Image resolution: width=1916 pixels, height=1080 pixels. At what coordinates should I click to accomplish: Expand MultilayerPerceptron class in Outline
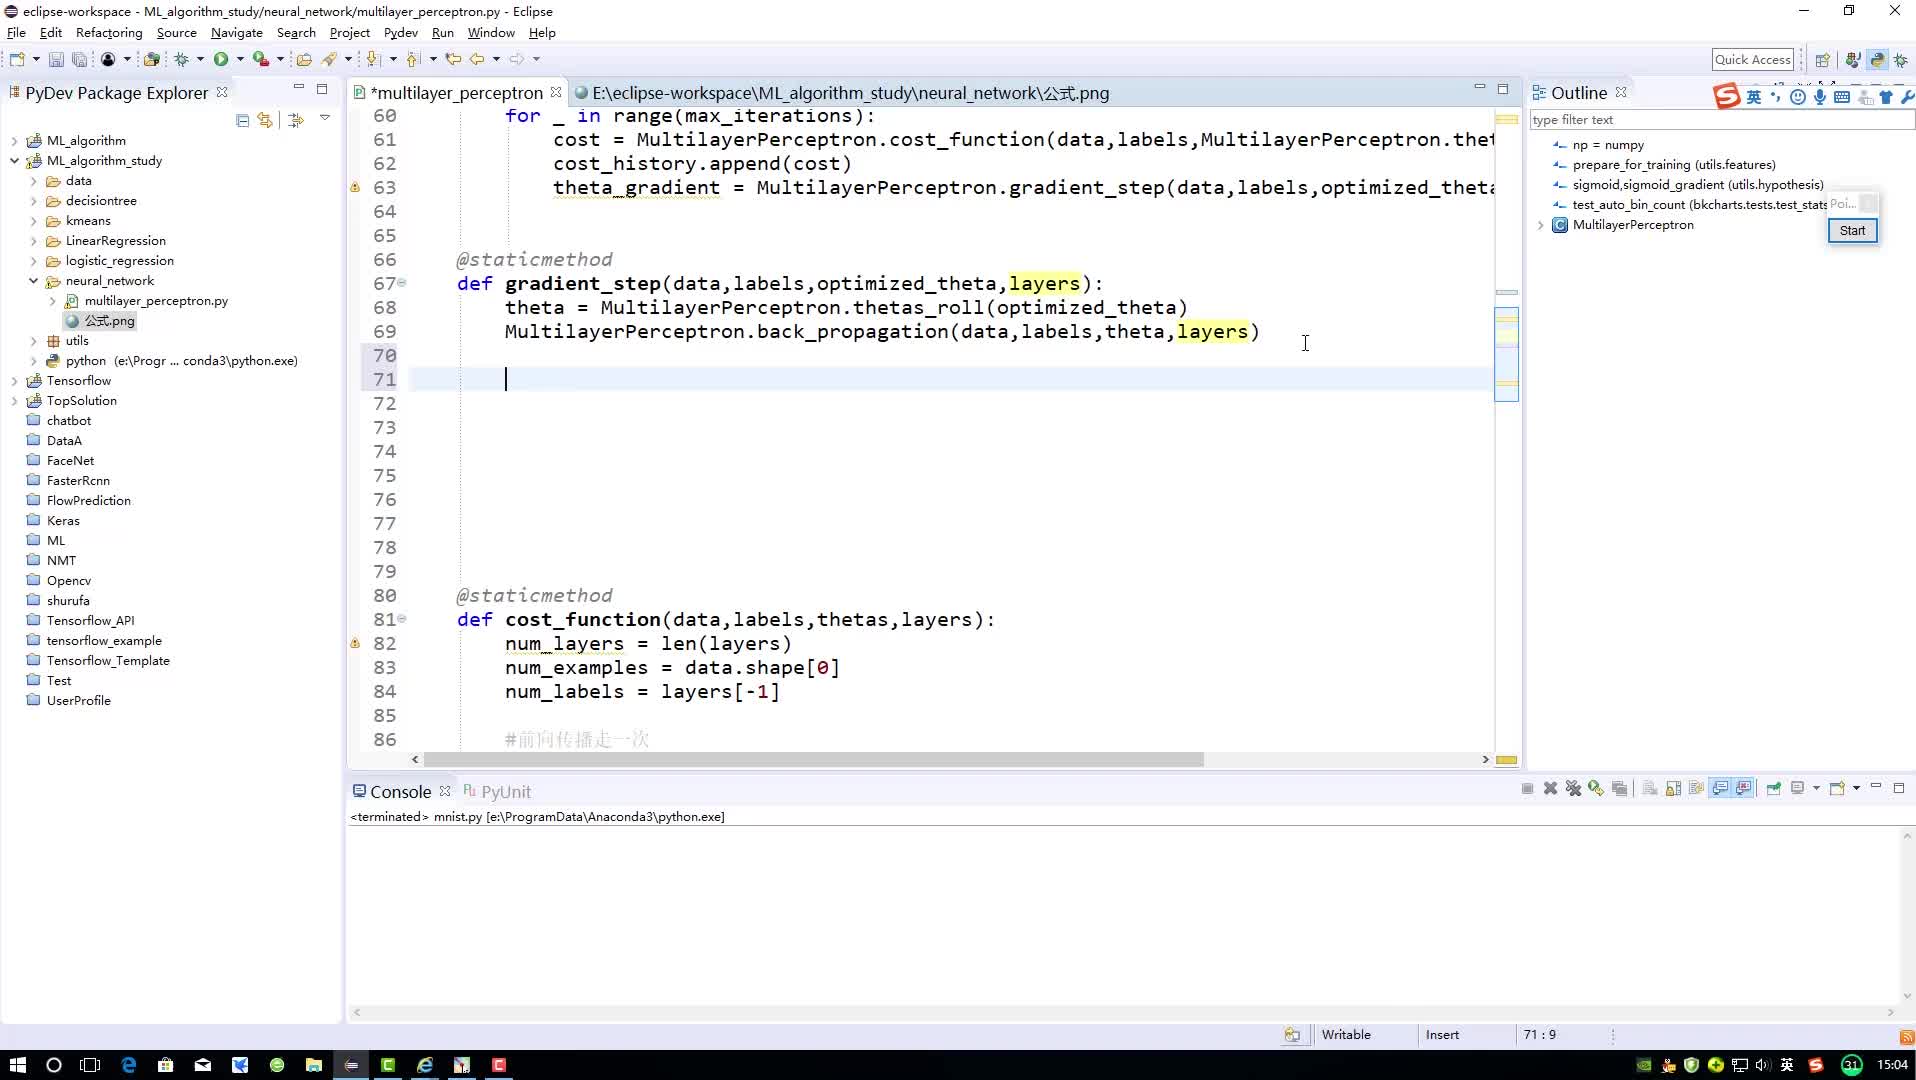coord(1541,225)
